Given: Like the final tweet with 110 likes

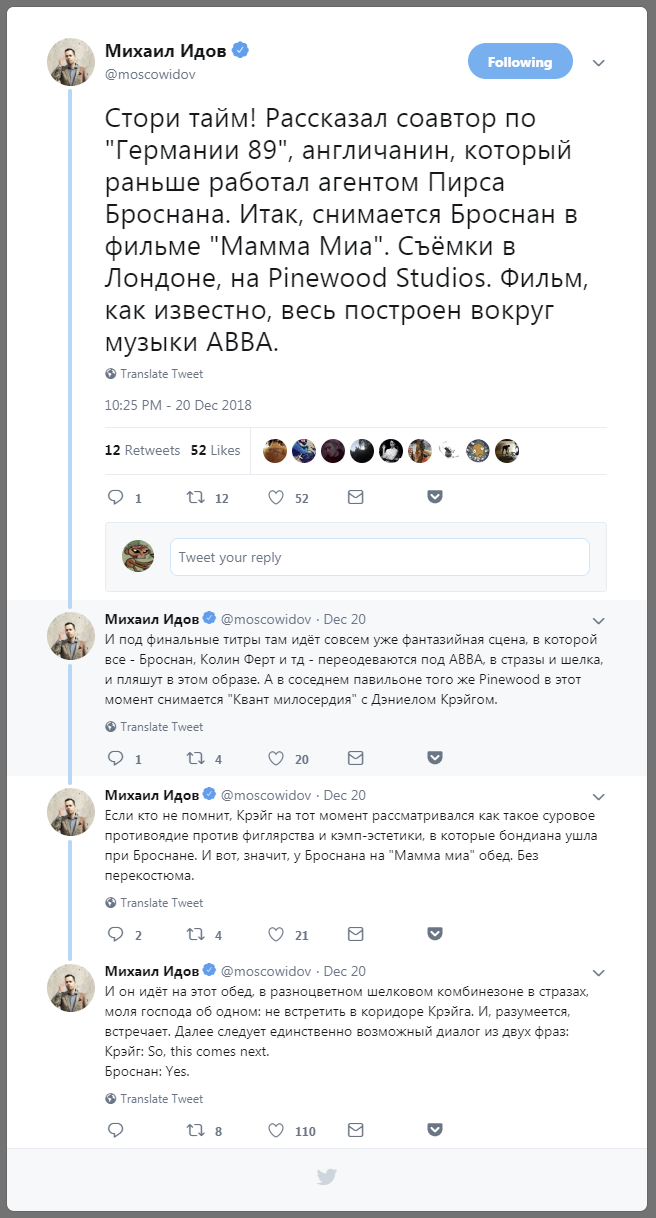Looking at the screenshot, I should coord(274,1130).
